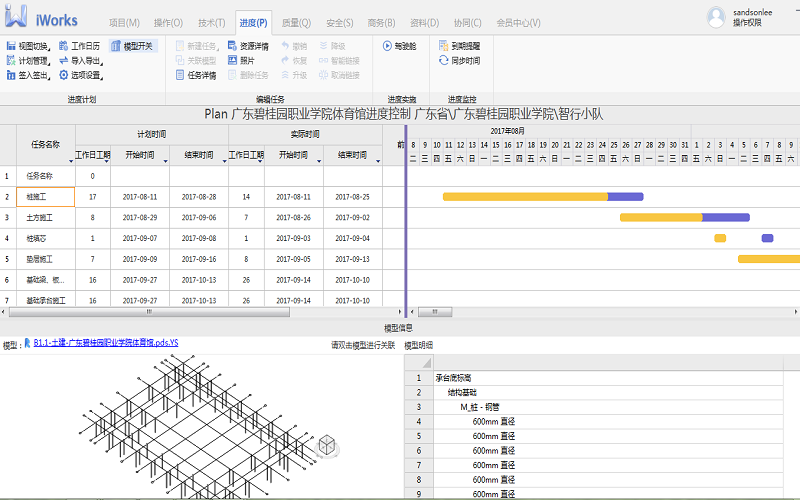Image resolution: width=800 pixels, height=500 pixels.
Task: Click the 操作权限 label under username
Action: pyautogui.click(x=747, y=22)
